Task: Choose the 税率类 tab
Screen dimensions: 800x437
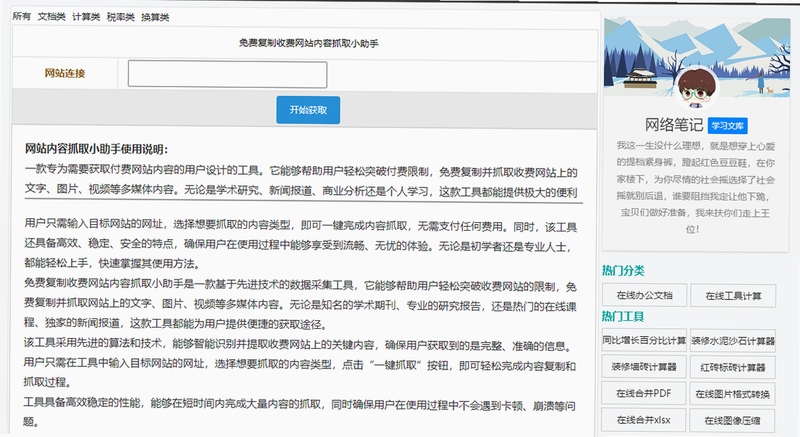Action: [x=120, y=17]
